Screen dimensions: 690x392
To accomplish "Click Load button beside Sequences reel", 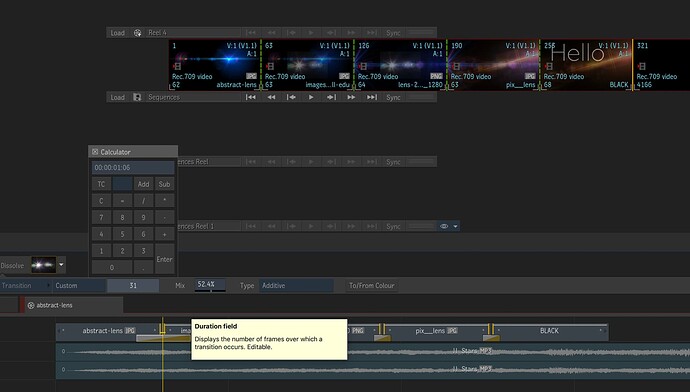I will pos(117,97).
